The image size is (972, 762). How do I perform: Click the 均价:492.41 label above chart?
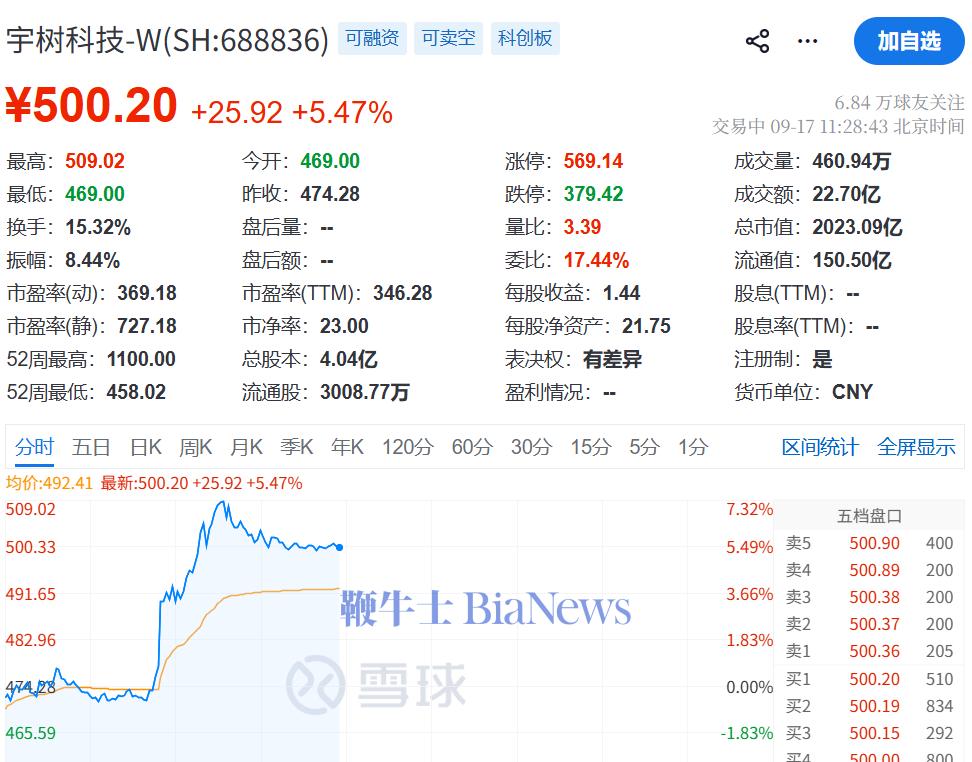[x=49, y=483]
